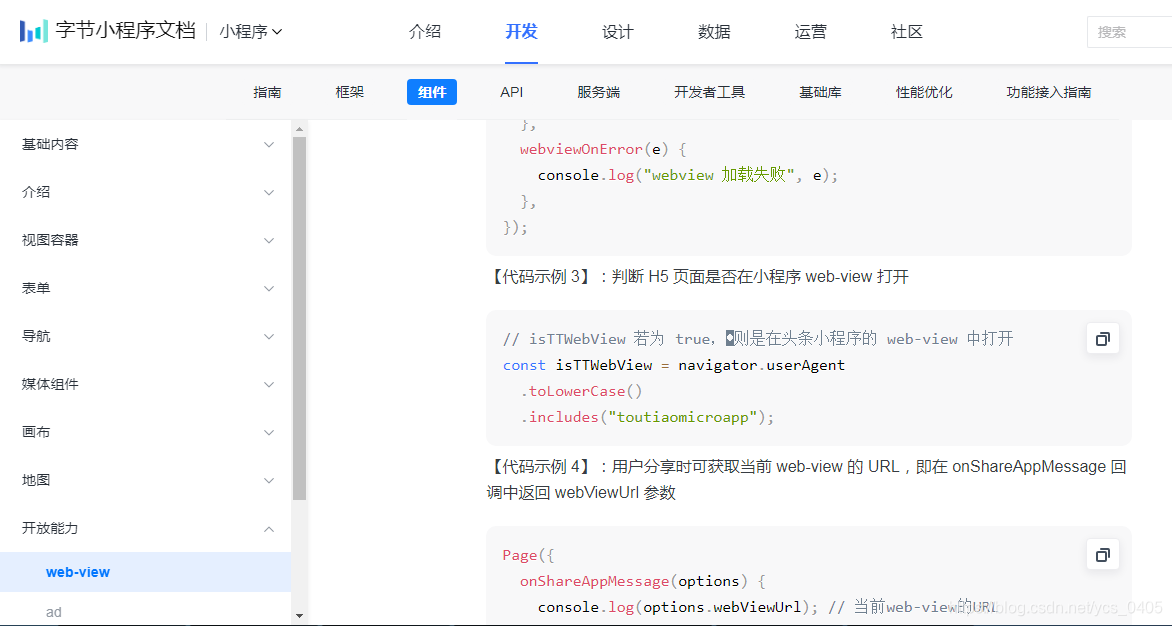
Task: Copy code example 4 using copy icon
Action: click(1102, 554)
